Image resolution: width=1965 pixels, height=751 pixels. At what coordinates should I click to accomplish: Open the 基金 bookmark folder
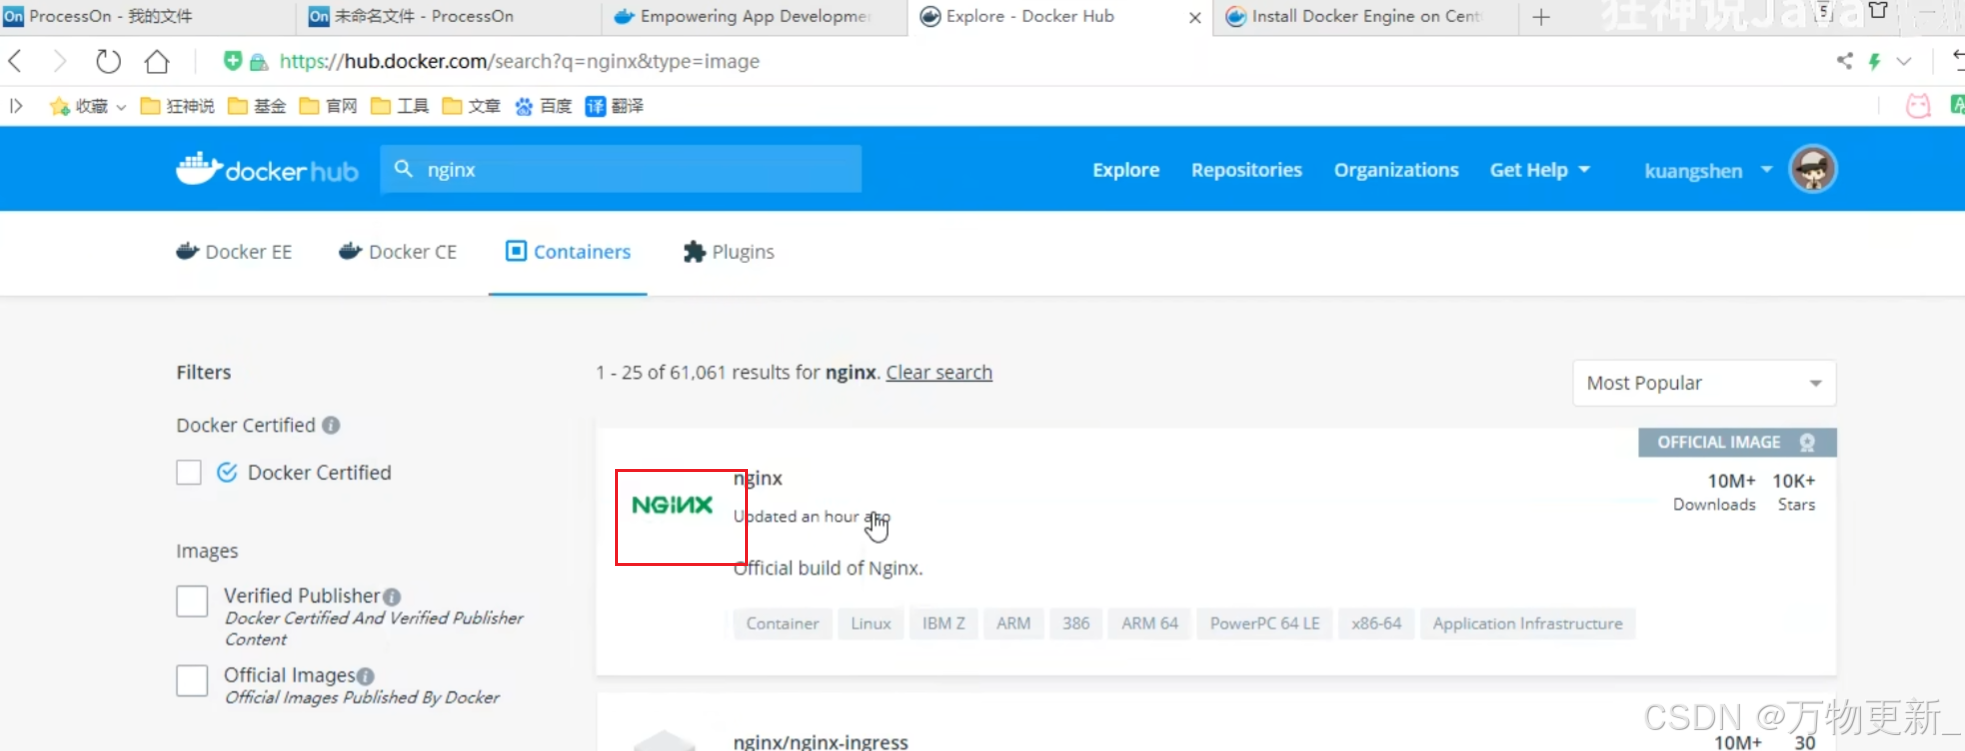(257, 106)
